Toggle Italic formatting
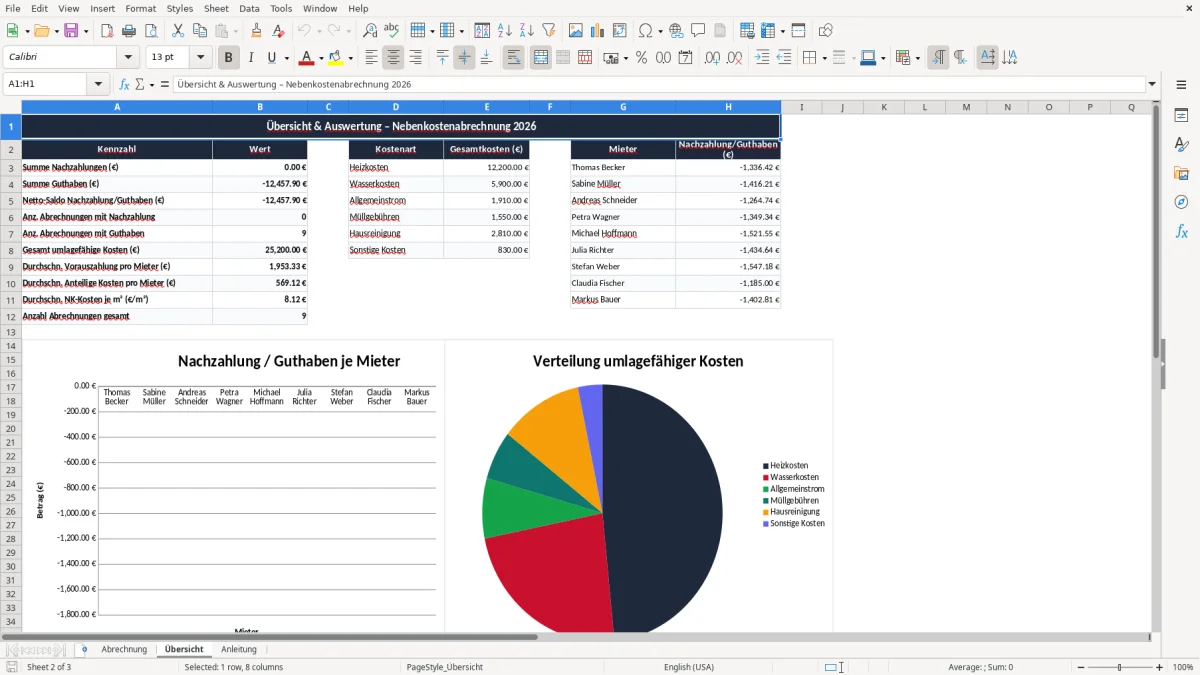Screen dimensions: 1200x675 [251, 58]
